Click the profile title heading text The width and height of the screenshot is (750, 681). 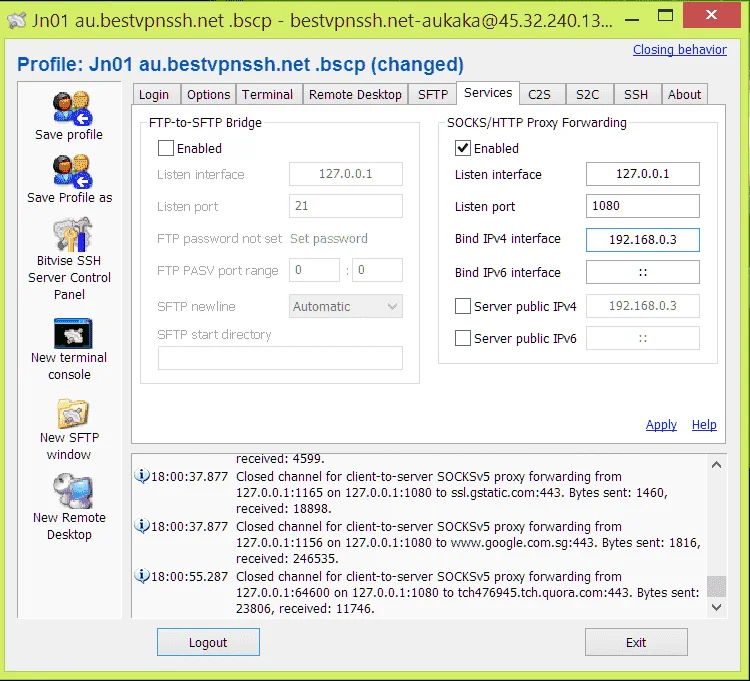click(241, 64)
